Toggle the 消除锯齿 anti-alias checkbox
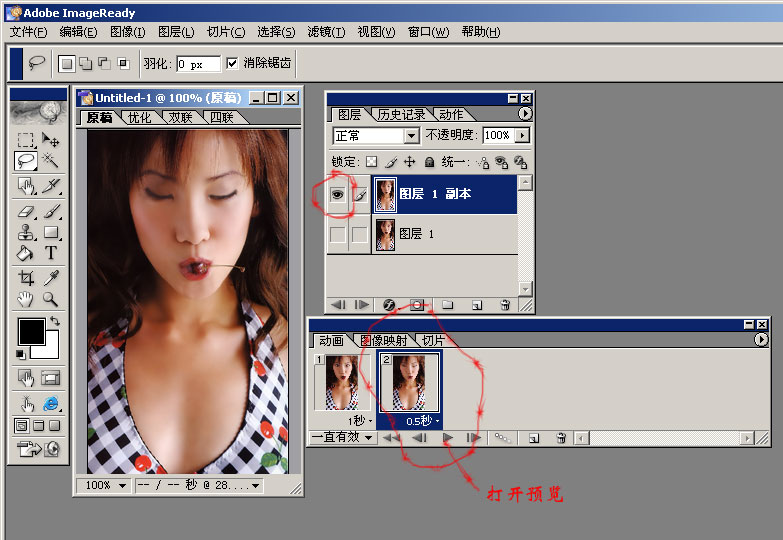 [232, 63]
